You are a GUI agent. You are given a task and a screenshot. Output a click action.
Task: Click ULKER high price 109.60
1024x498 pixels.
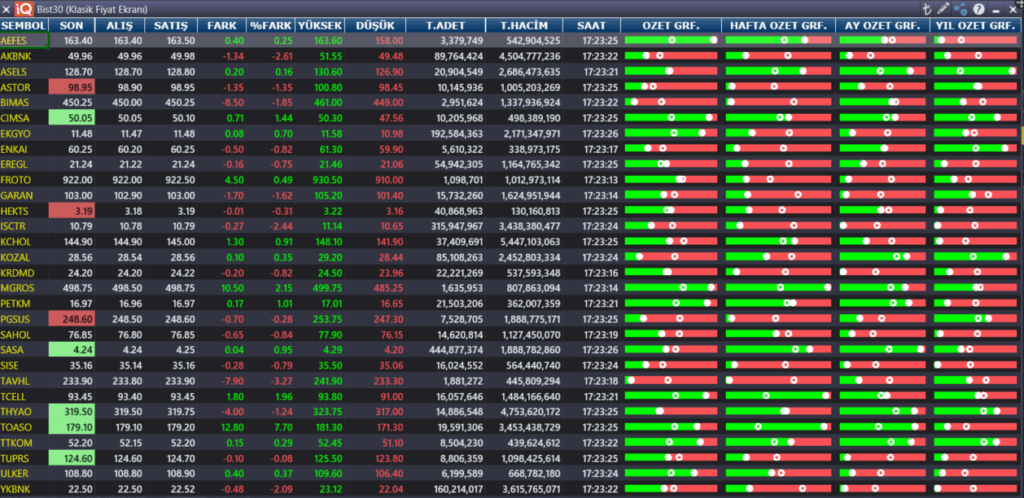[327, 473]
